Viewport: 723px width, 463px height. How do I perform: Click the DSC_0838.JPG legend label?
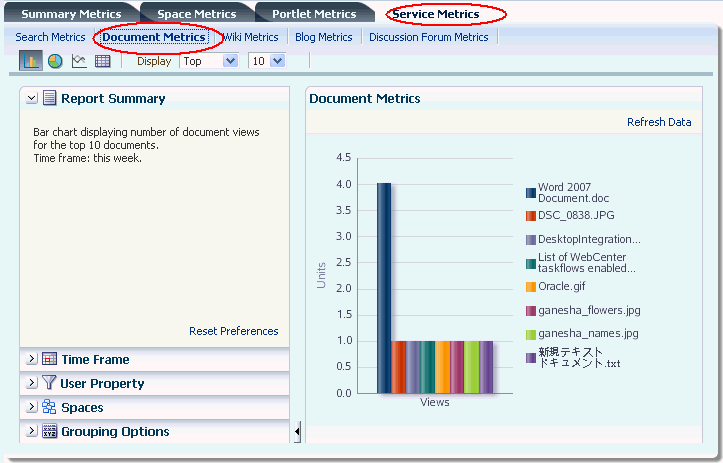click(x=576, y=215)
